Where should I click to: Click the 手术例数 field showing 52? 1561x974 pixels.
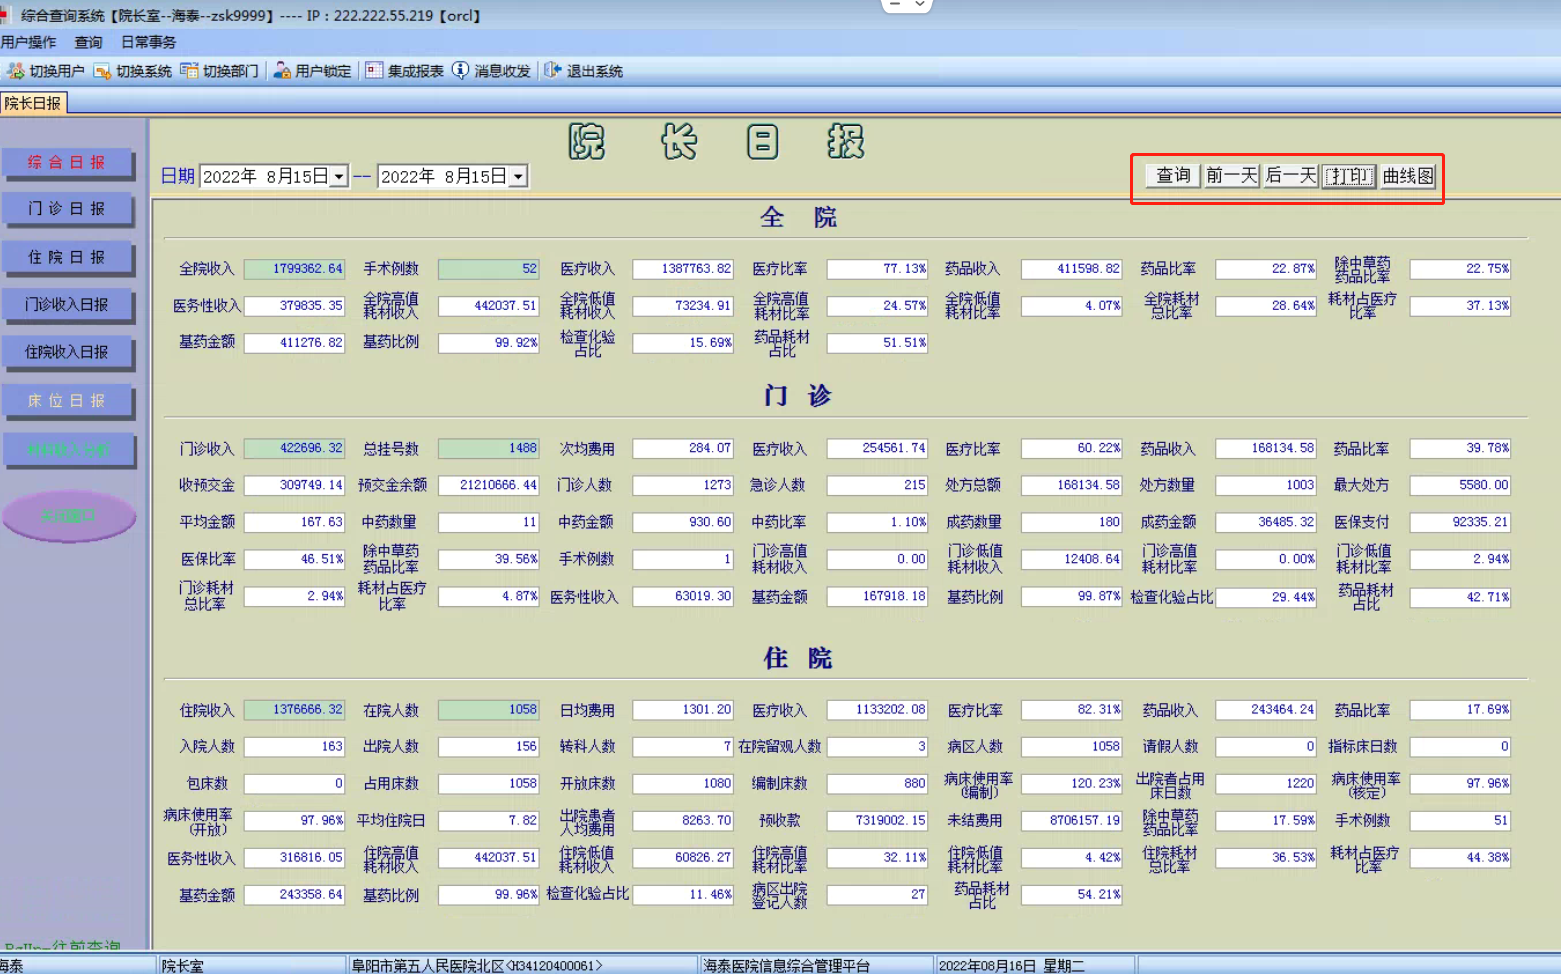tap(488, 269)
